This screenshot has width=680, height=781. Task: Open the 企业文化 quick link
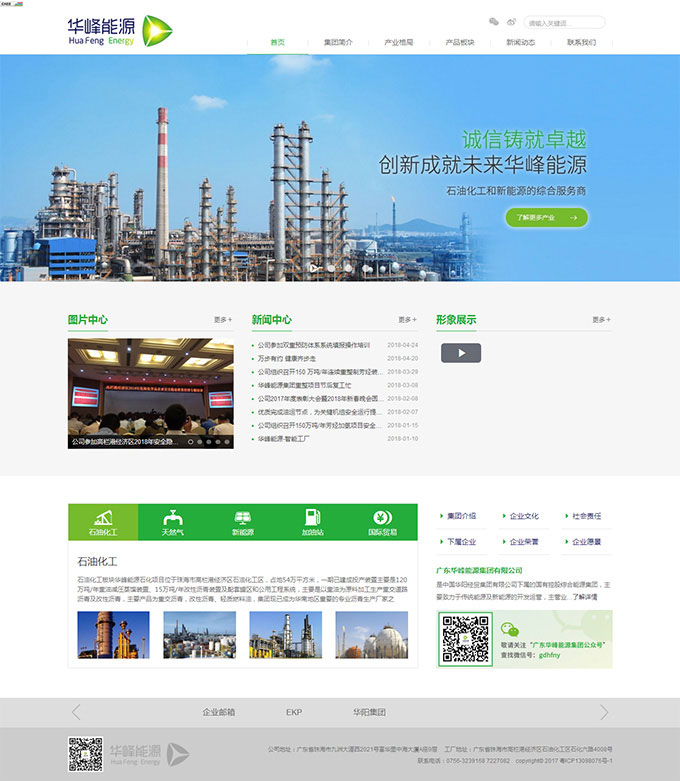click(x=523, y=516)
